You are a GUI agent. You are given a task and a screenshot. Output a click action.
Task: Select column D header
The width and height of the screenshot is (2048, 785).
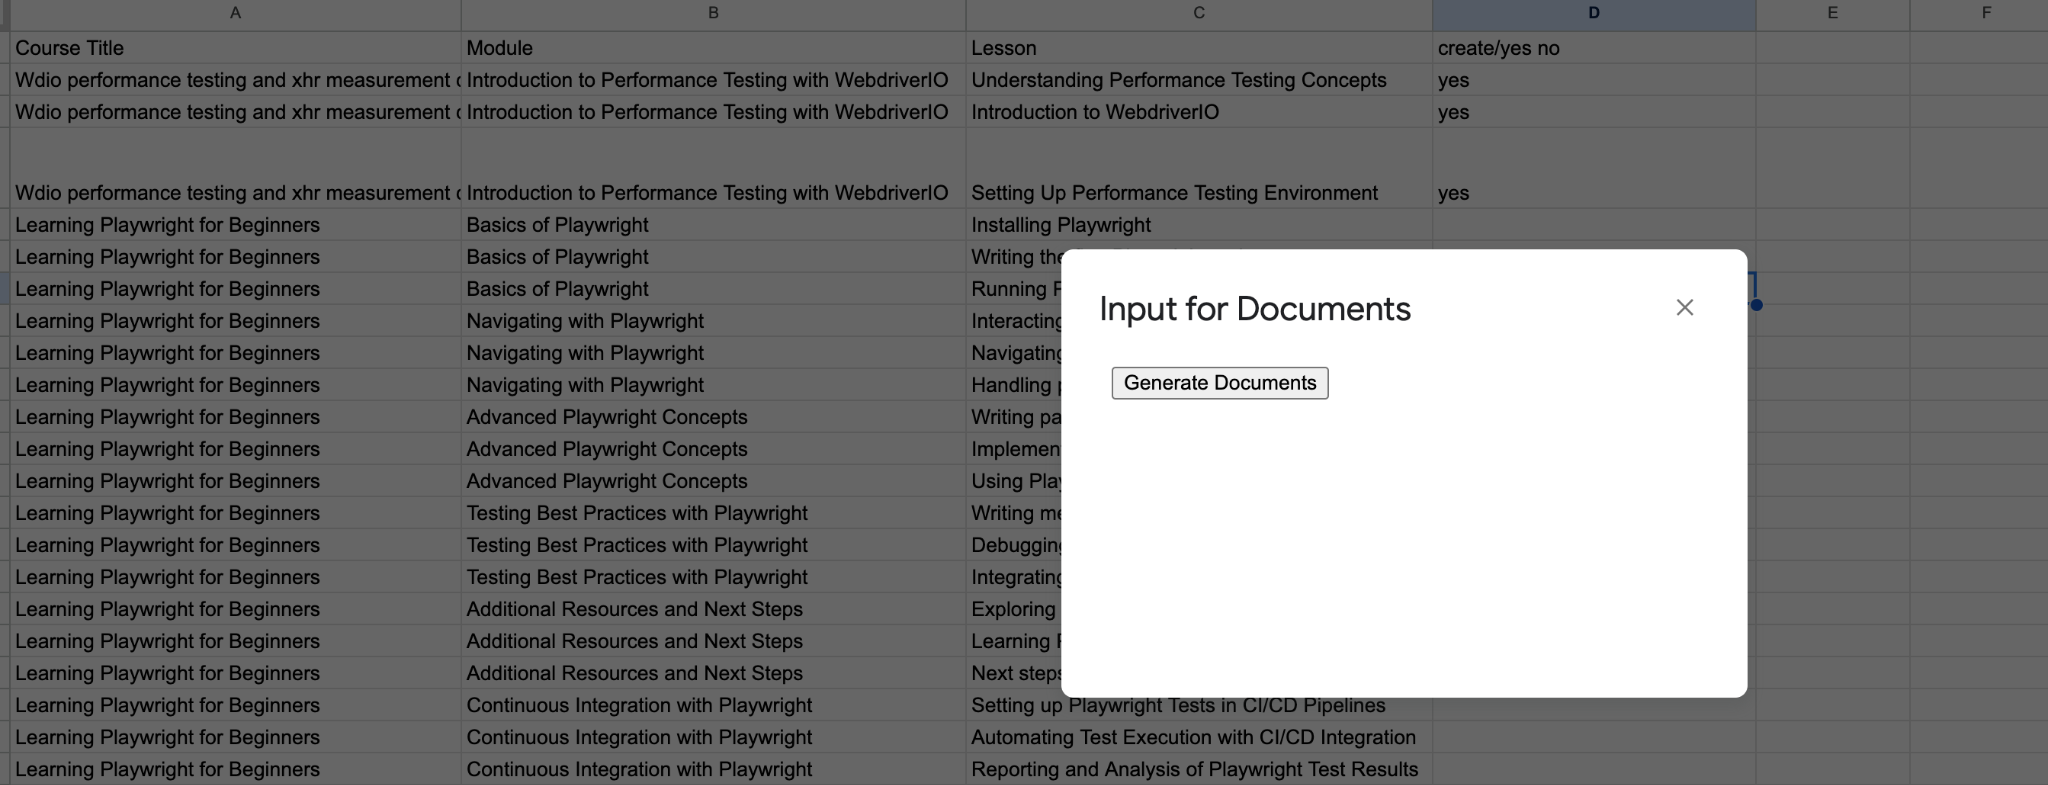tap(1594, 13)
